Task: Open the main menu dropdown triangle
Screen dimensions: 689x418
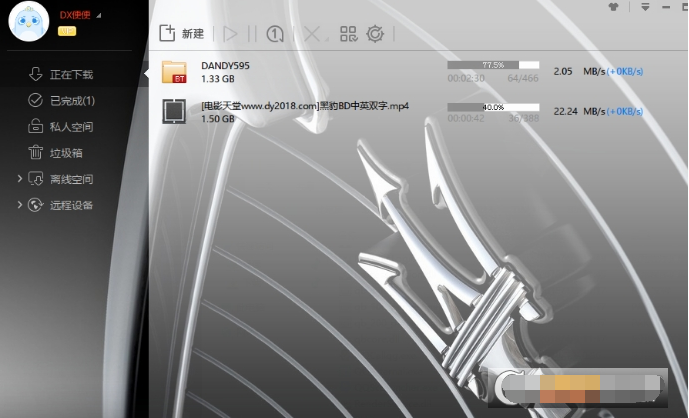Action: (x=645, y=7)
